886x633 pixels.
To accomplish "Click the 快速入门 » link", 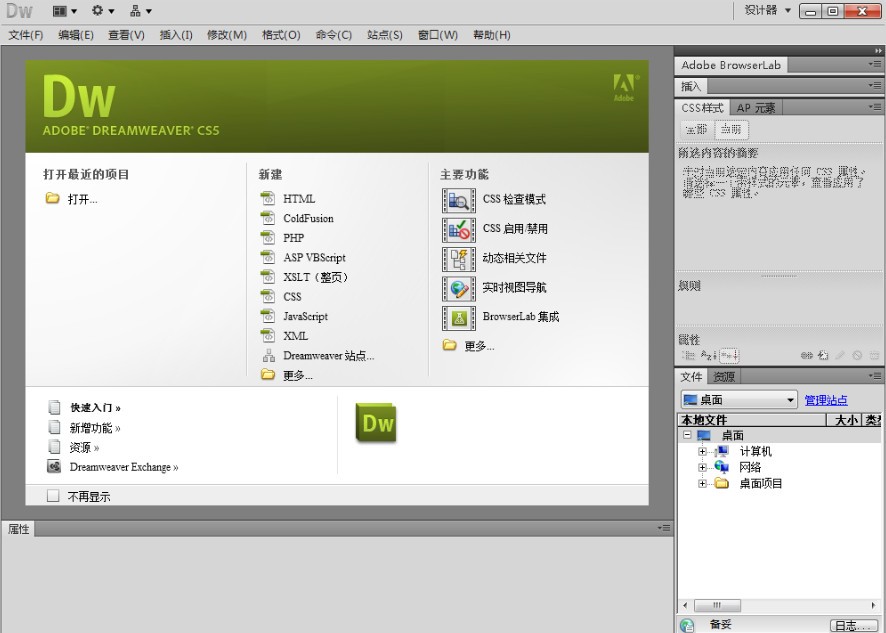I will [x=95, y=407].
